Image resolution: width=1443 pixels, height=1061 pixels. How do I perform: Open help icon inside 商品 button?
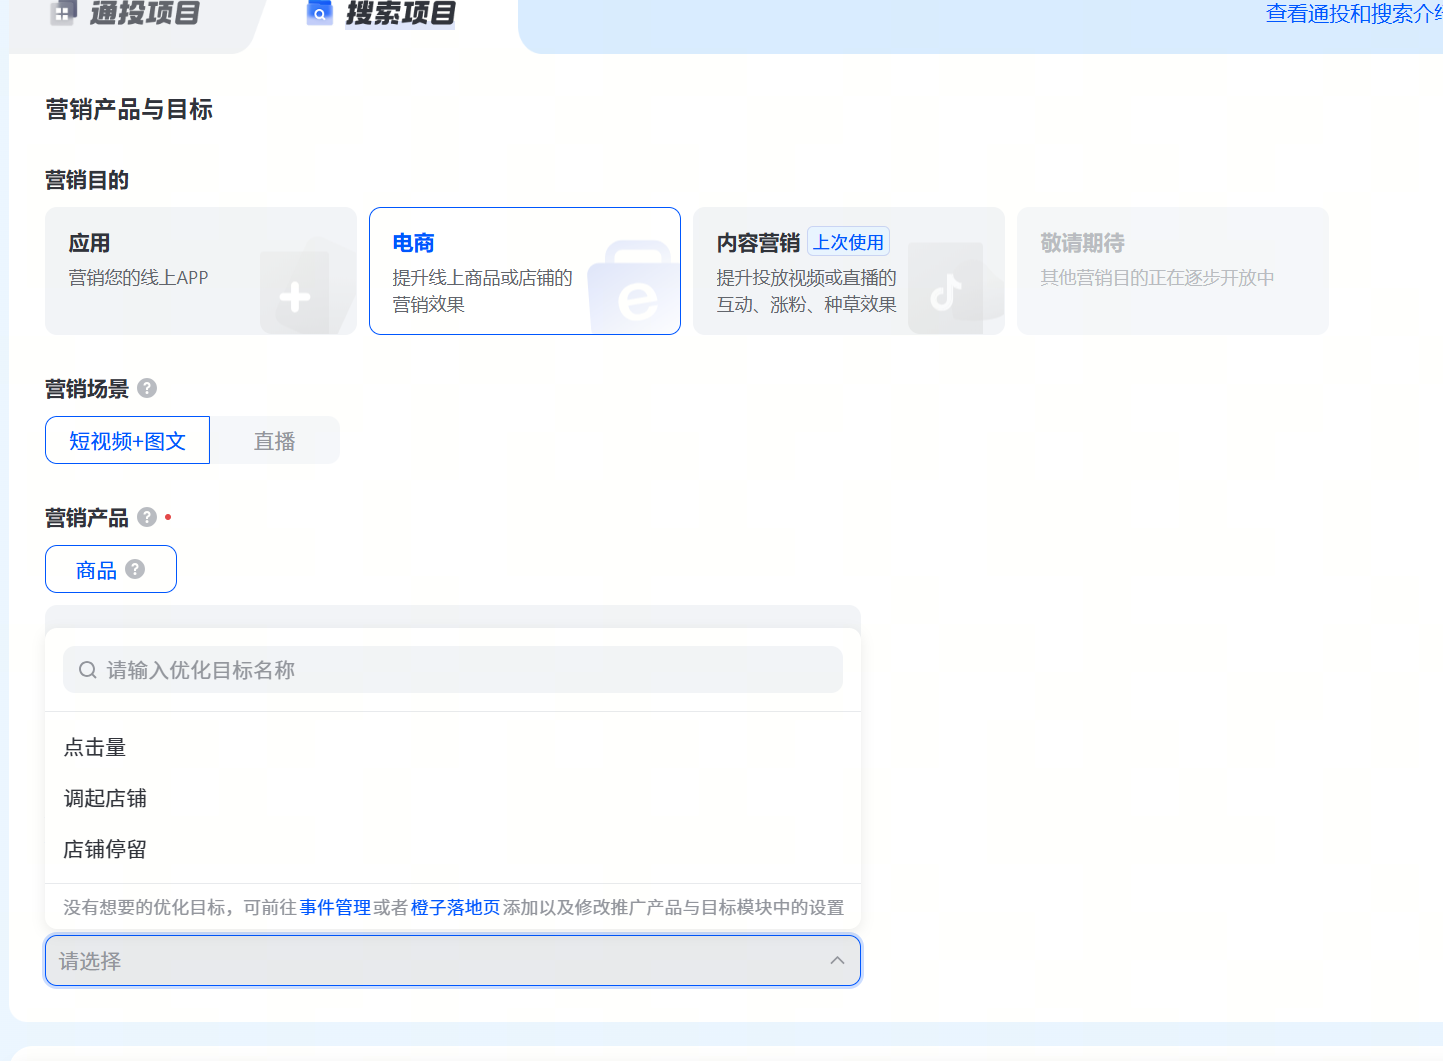tap(135, 569)
